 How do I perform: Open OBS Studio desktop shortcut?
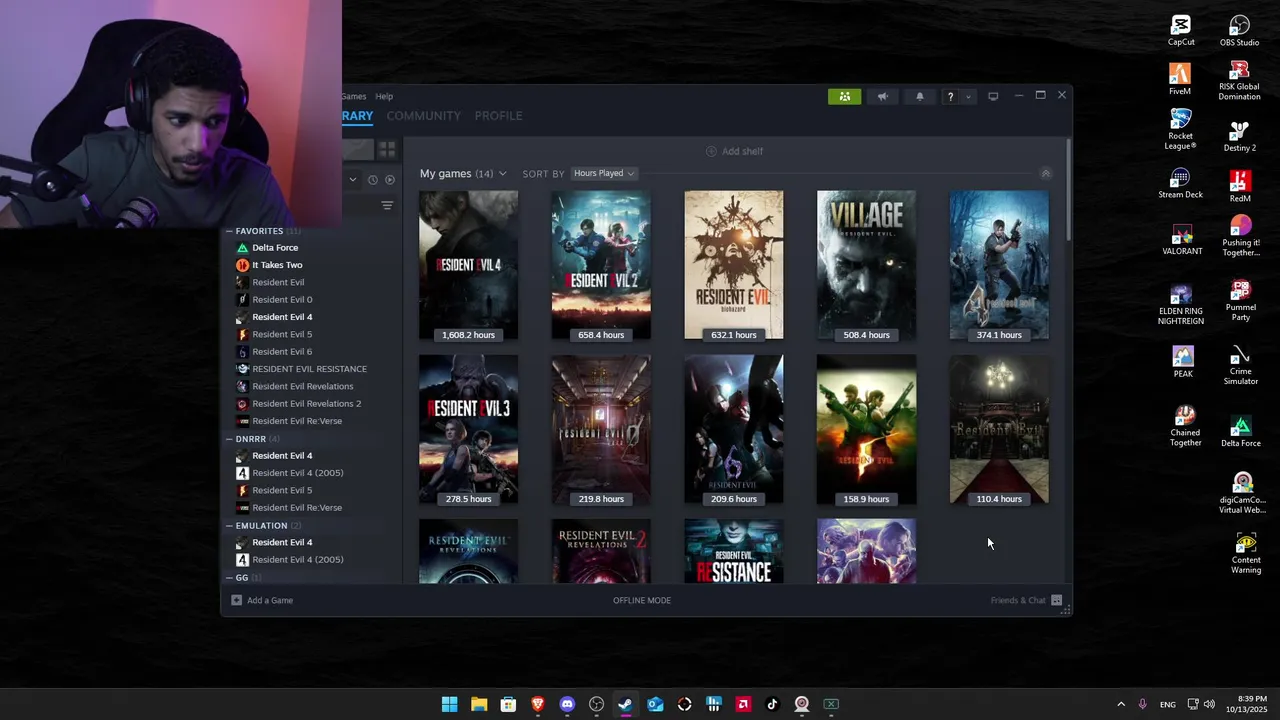[1239, 30]
